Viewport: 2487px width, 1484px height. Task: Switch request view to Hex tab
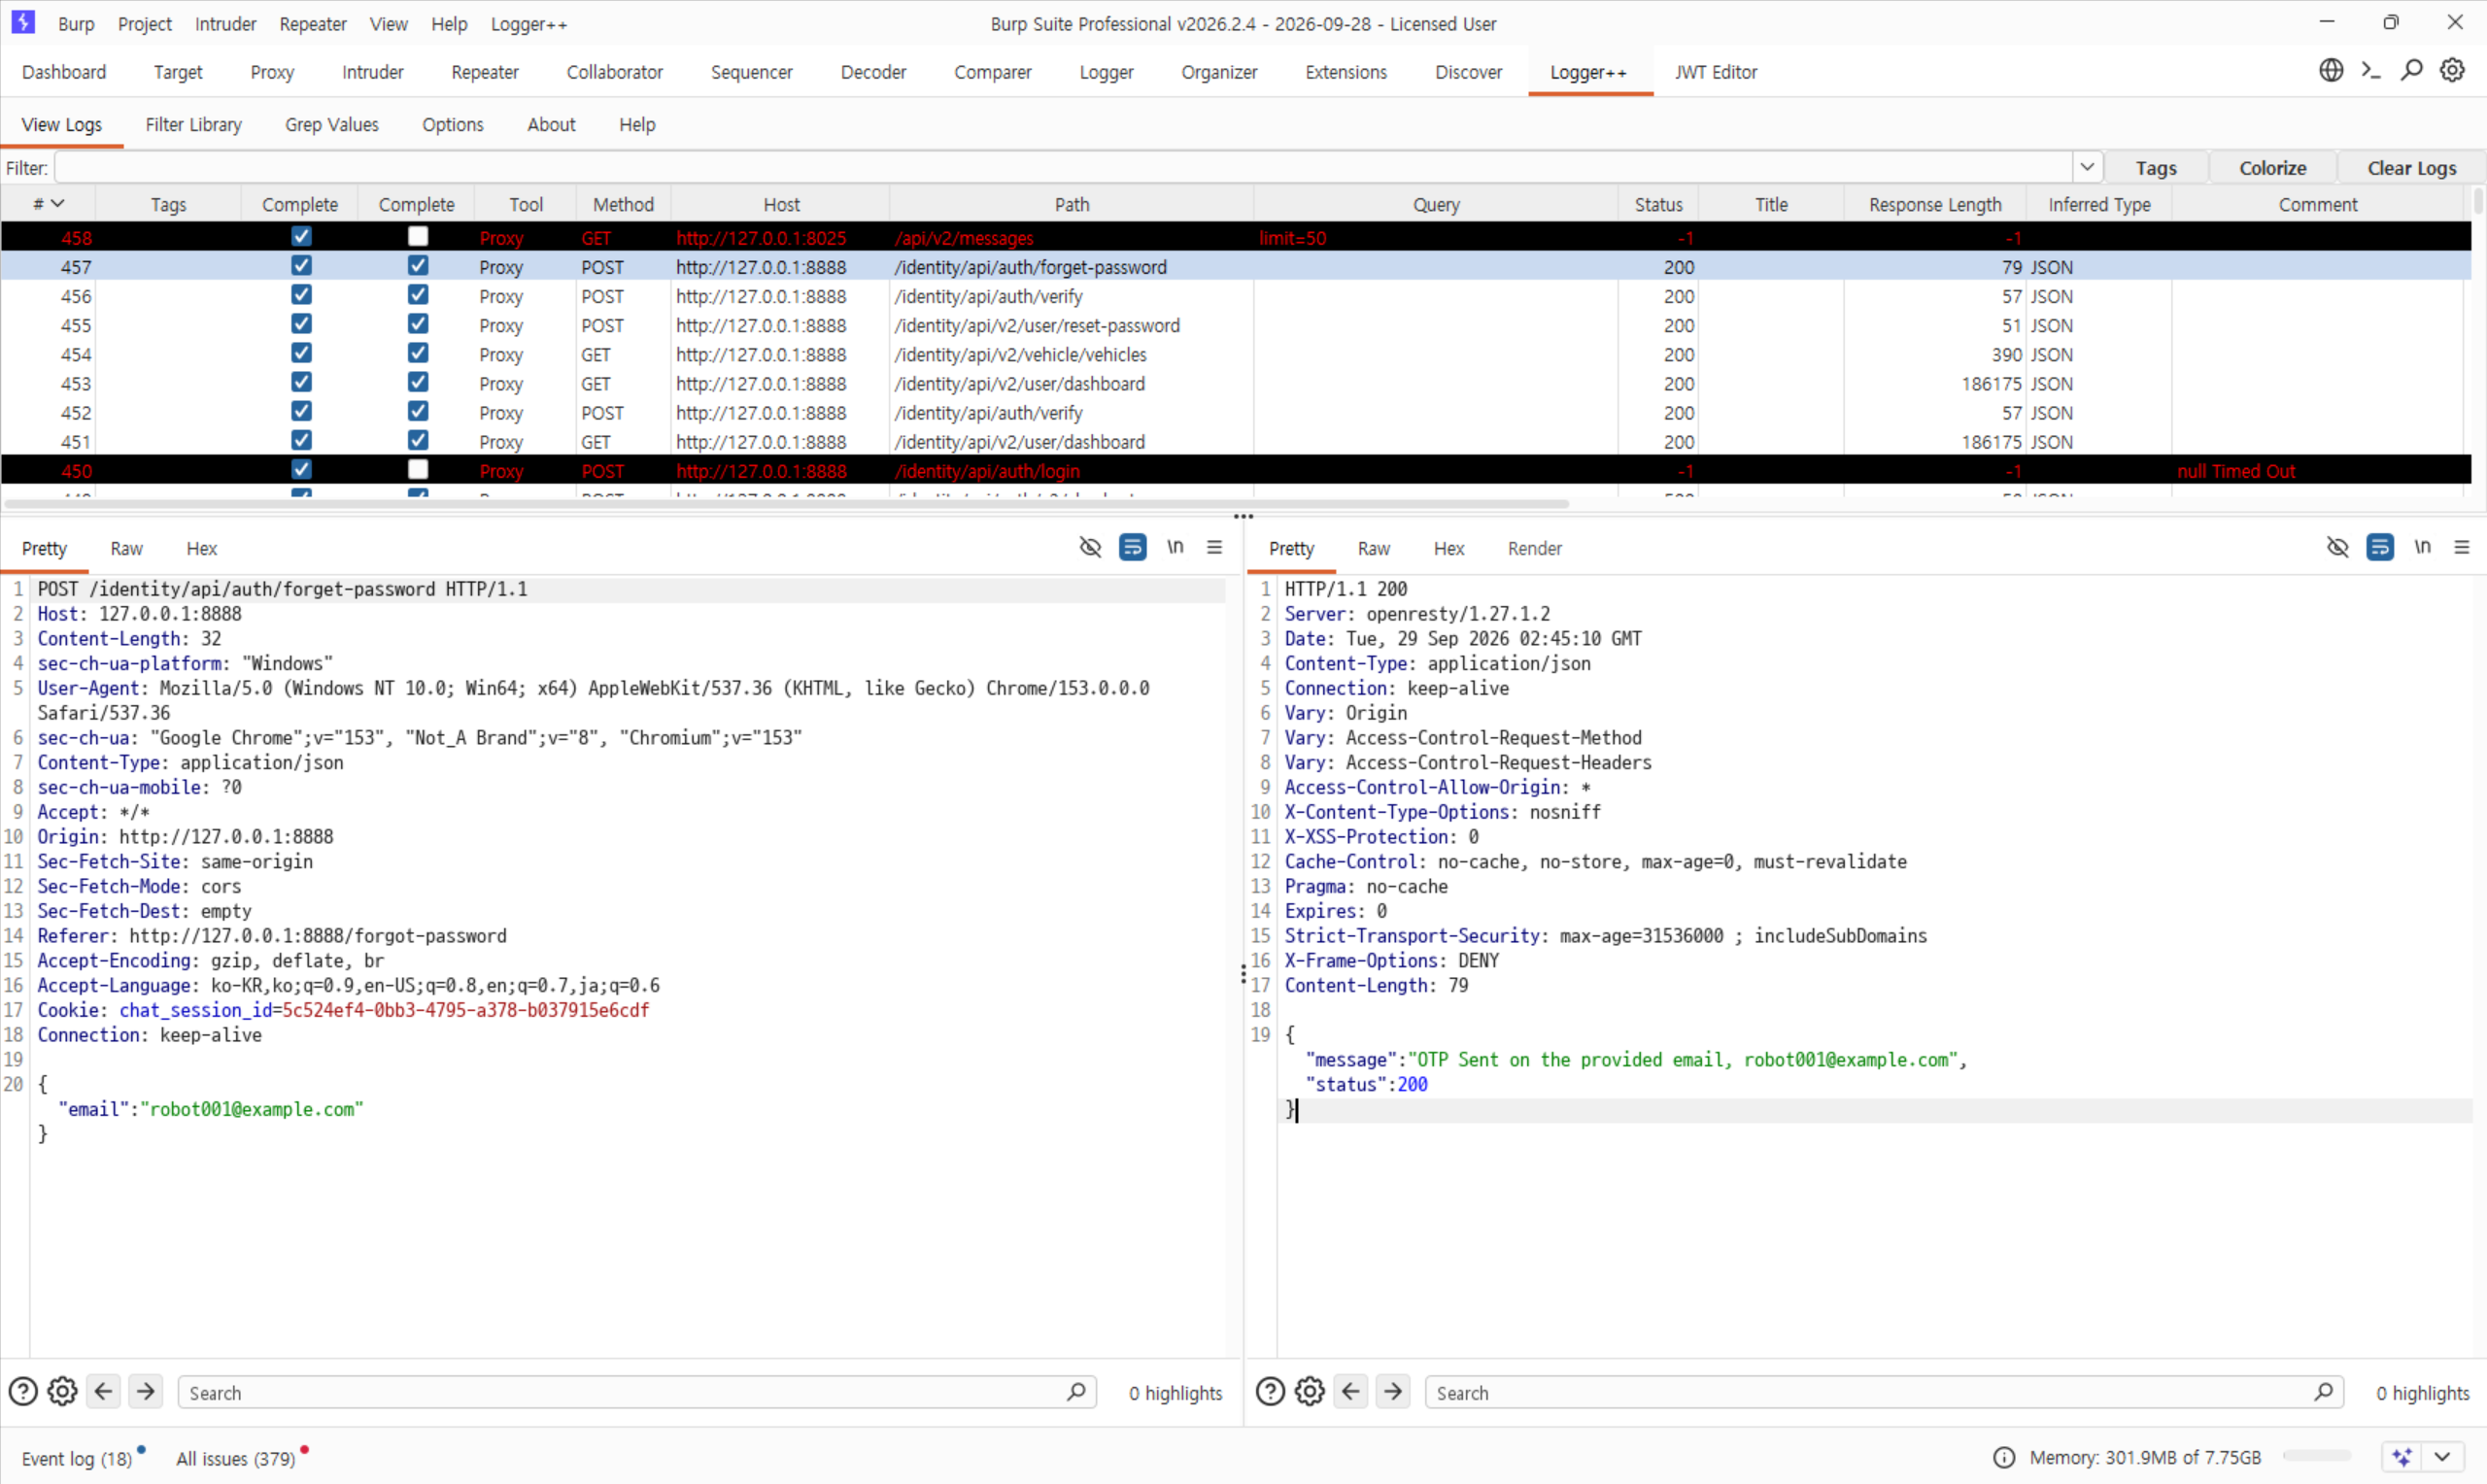tap(201, 548)
